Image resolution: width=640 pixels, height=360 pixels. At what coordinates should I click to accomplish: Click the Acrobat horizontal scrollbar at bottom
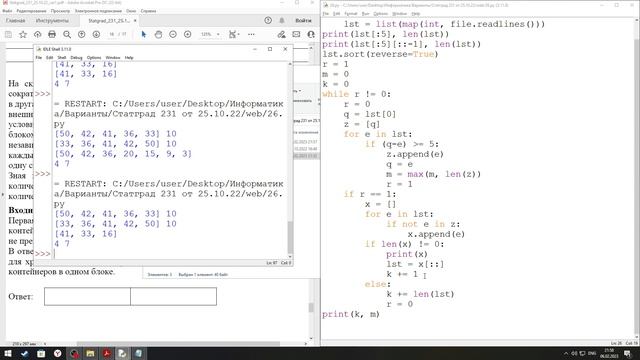click(178, 344)
